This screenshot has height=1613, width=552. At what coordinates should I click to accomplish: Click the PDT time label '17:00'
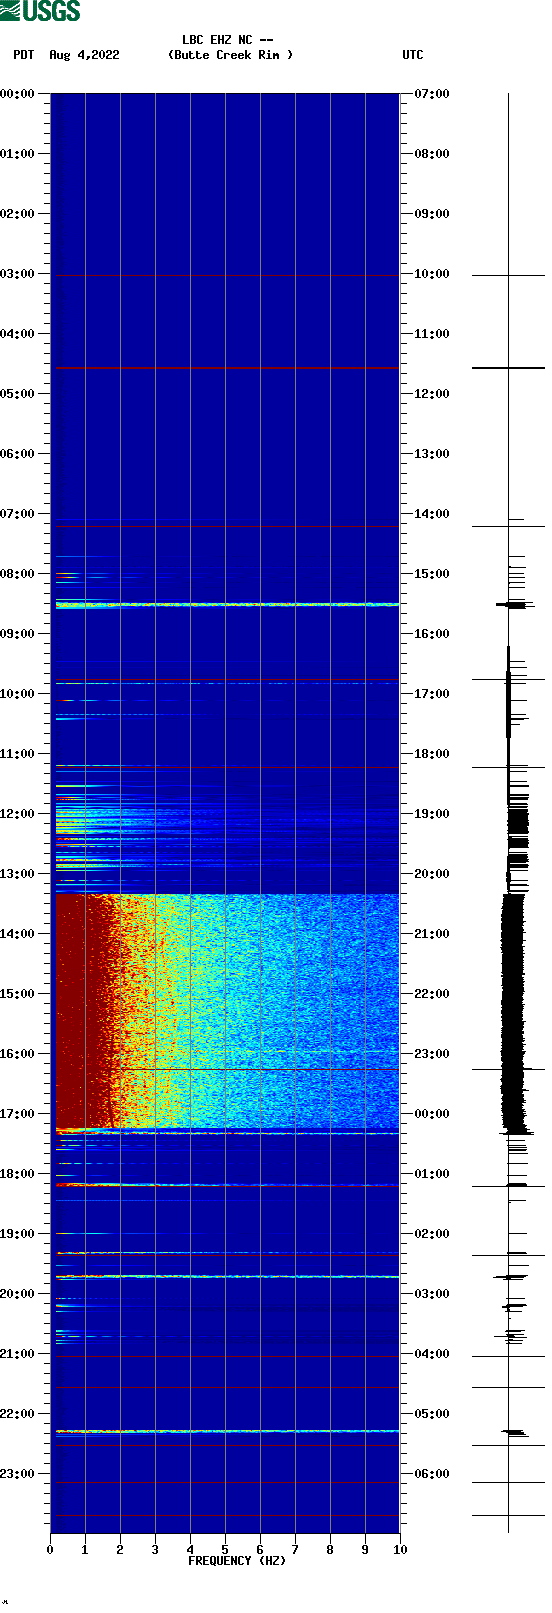(18, 1114)
